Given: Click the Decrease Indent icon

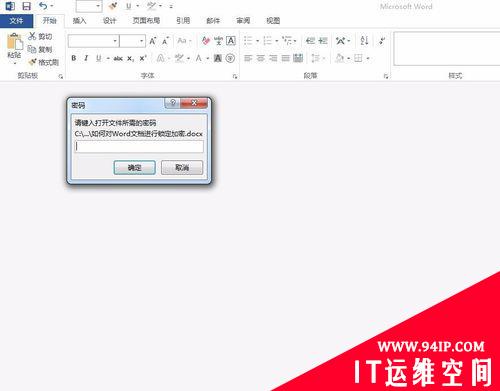Looking at the screenshot, I should [x=310, y=41].
